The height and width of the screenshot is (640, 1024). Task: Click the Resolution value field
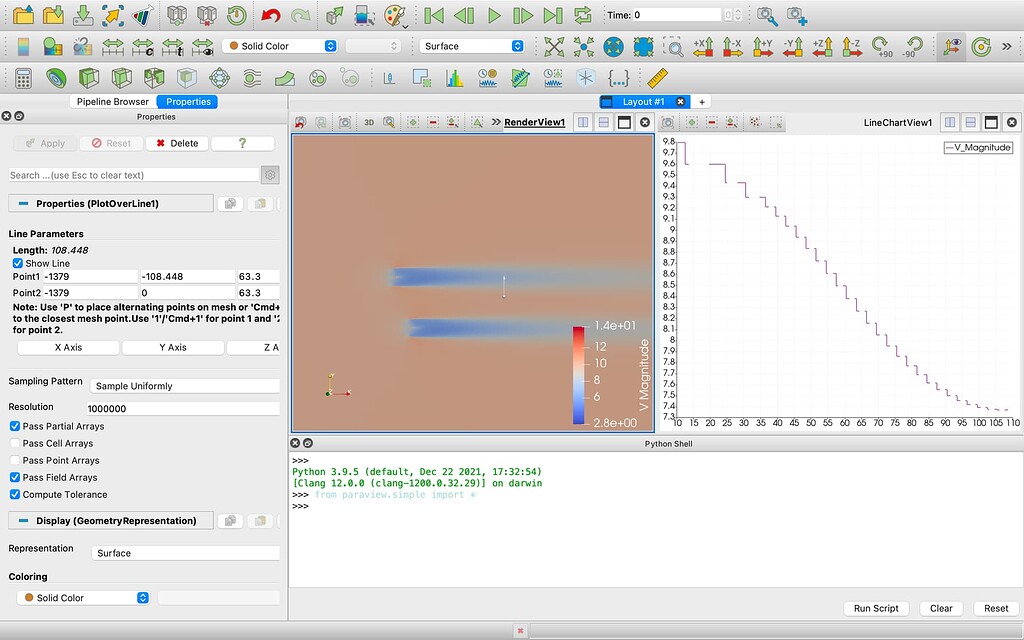coord(183,409)
